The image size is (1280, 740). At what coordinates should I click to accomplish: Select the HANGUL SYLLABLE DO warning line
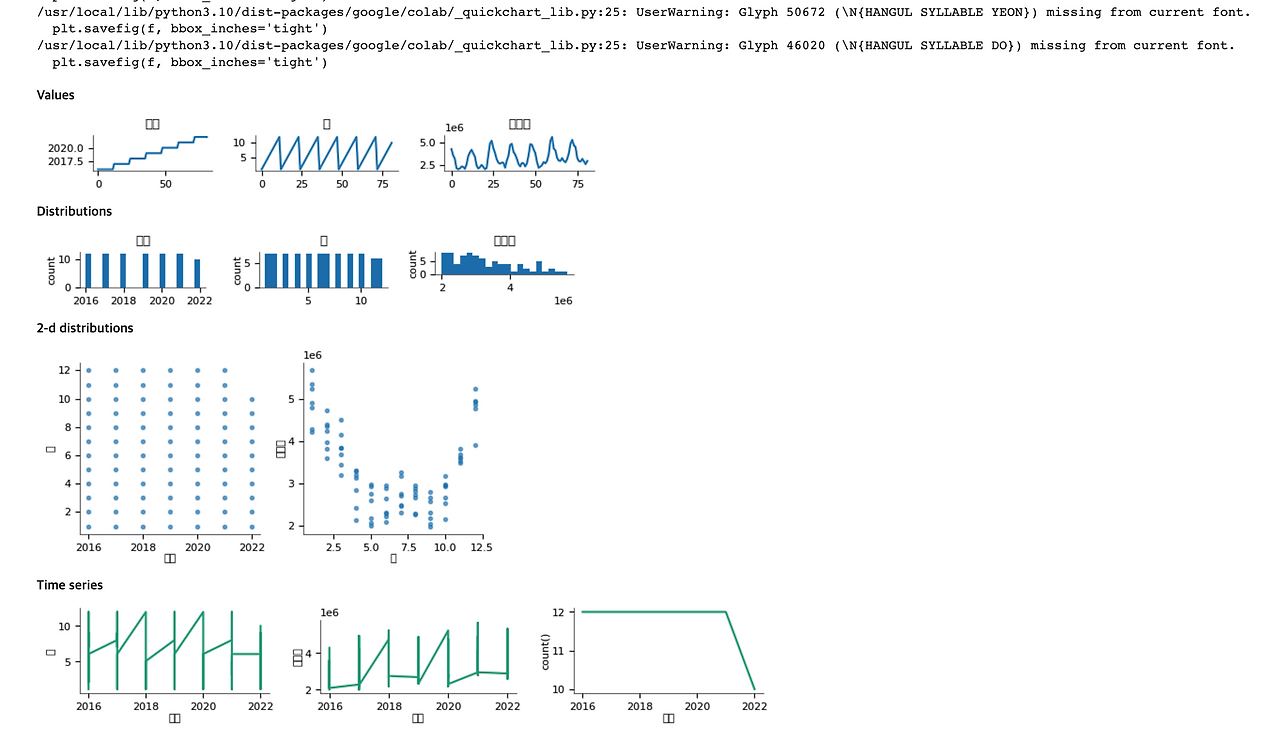[635, 45]
